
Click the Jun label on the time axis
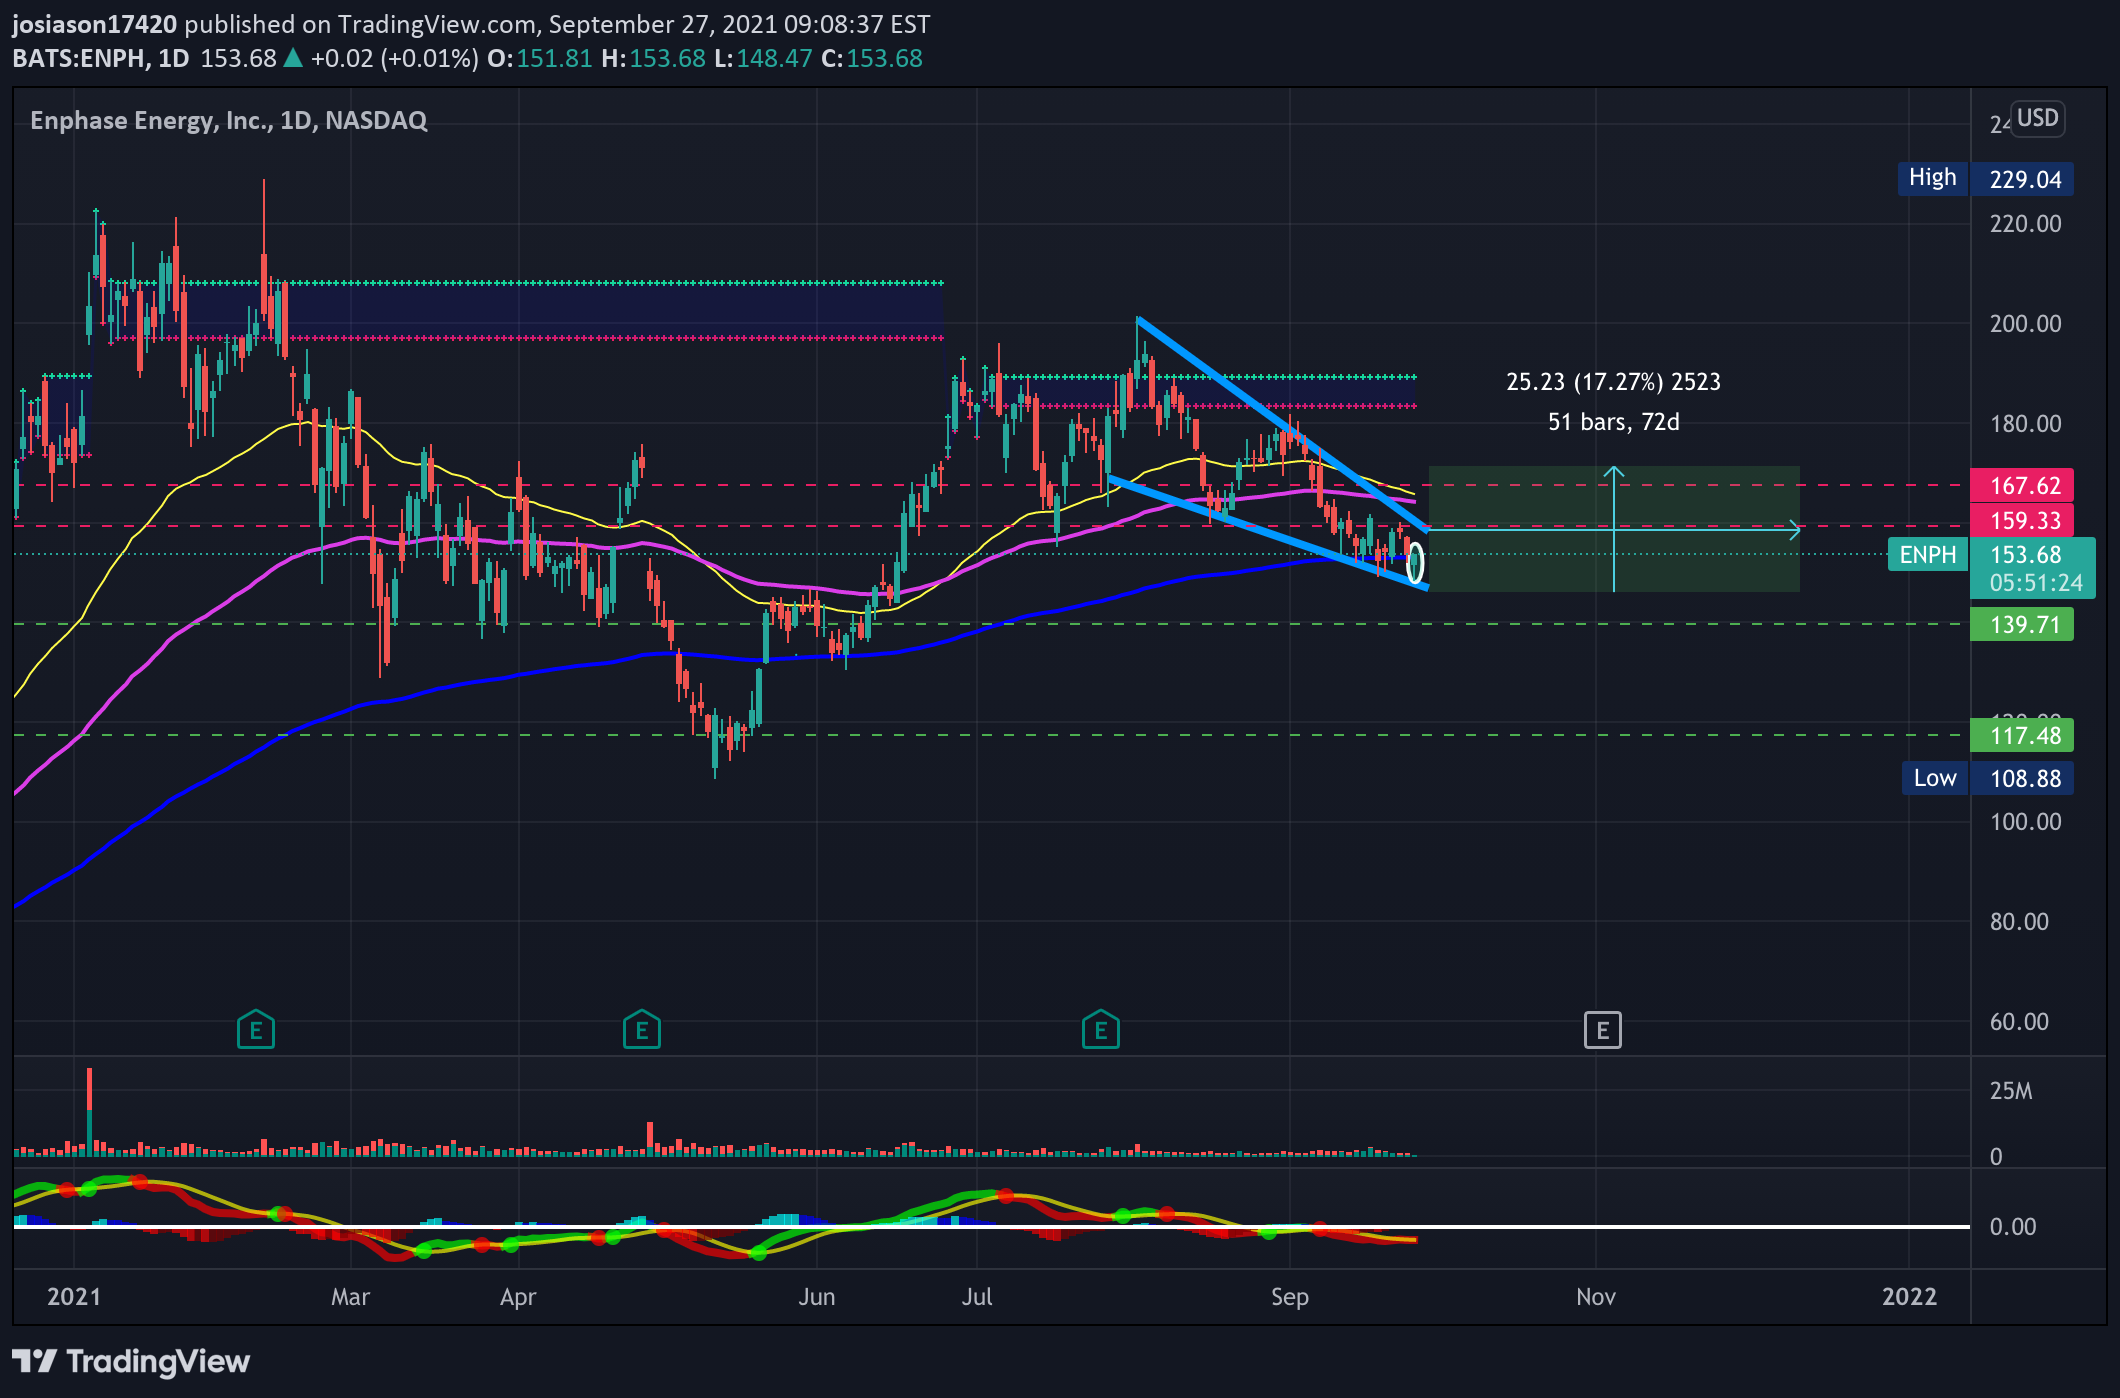(x=817, y=1297)
